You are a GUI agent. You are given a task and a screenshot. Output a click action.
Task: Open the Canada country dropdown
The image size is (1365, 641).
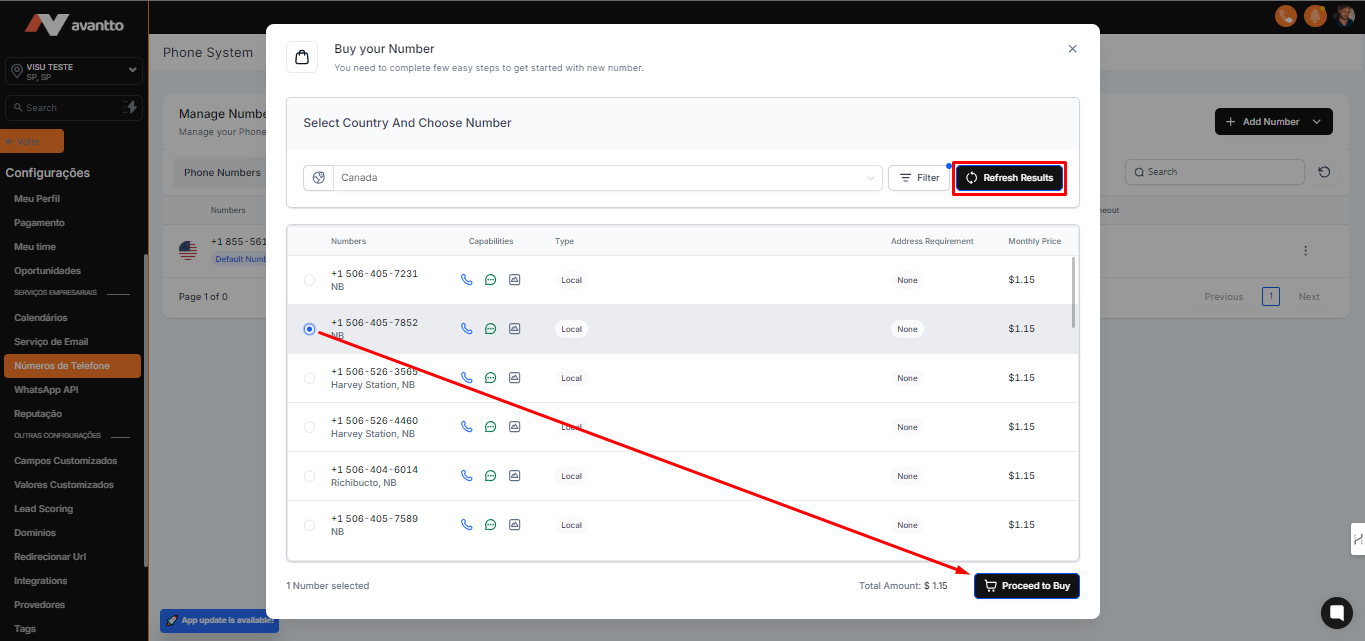606,178
